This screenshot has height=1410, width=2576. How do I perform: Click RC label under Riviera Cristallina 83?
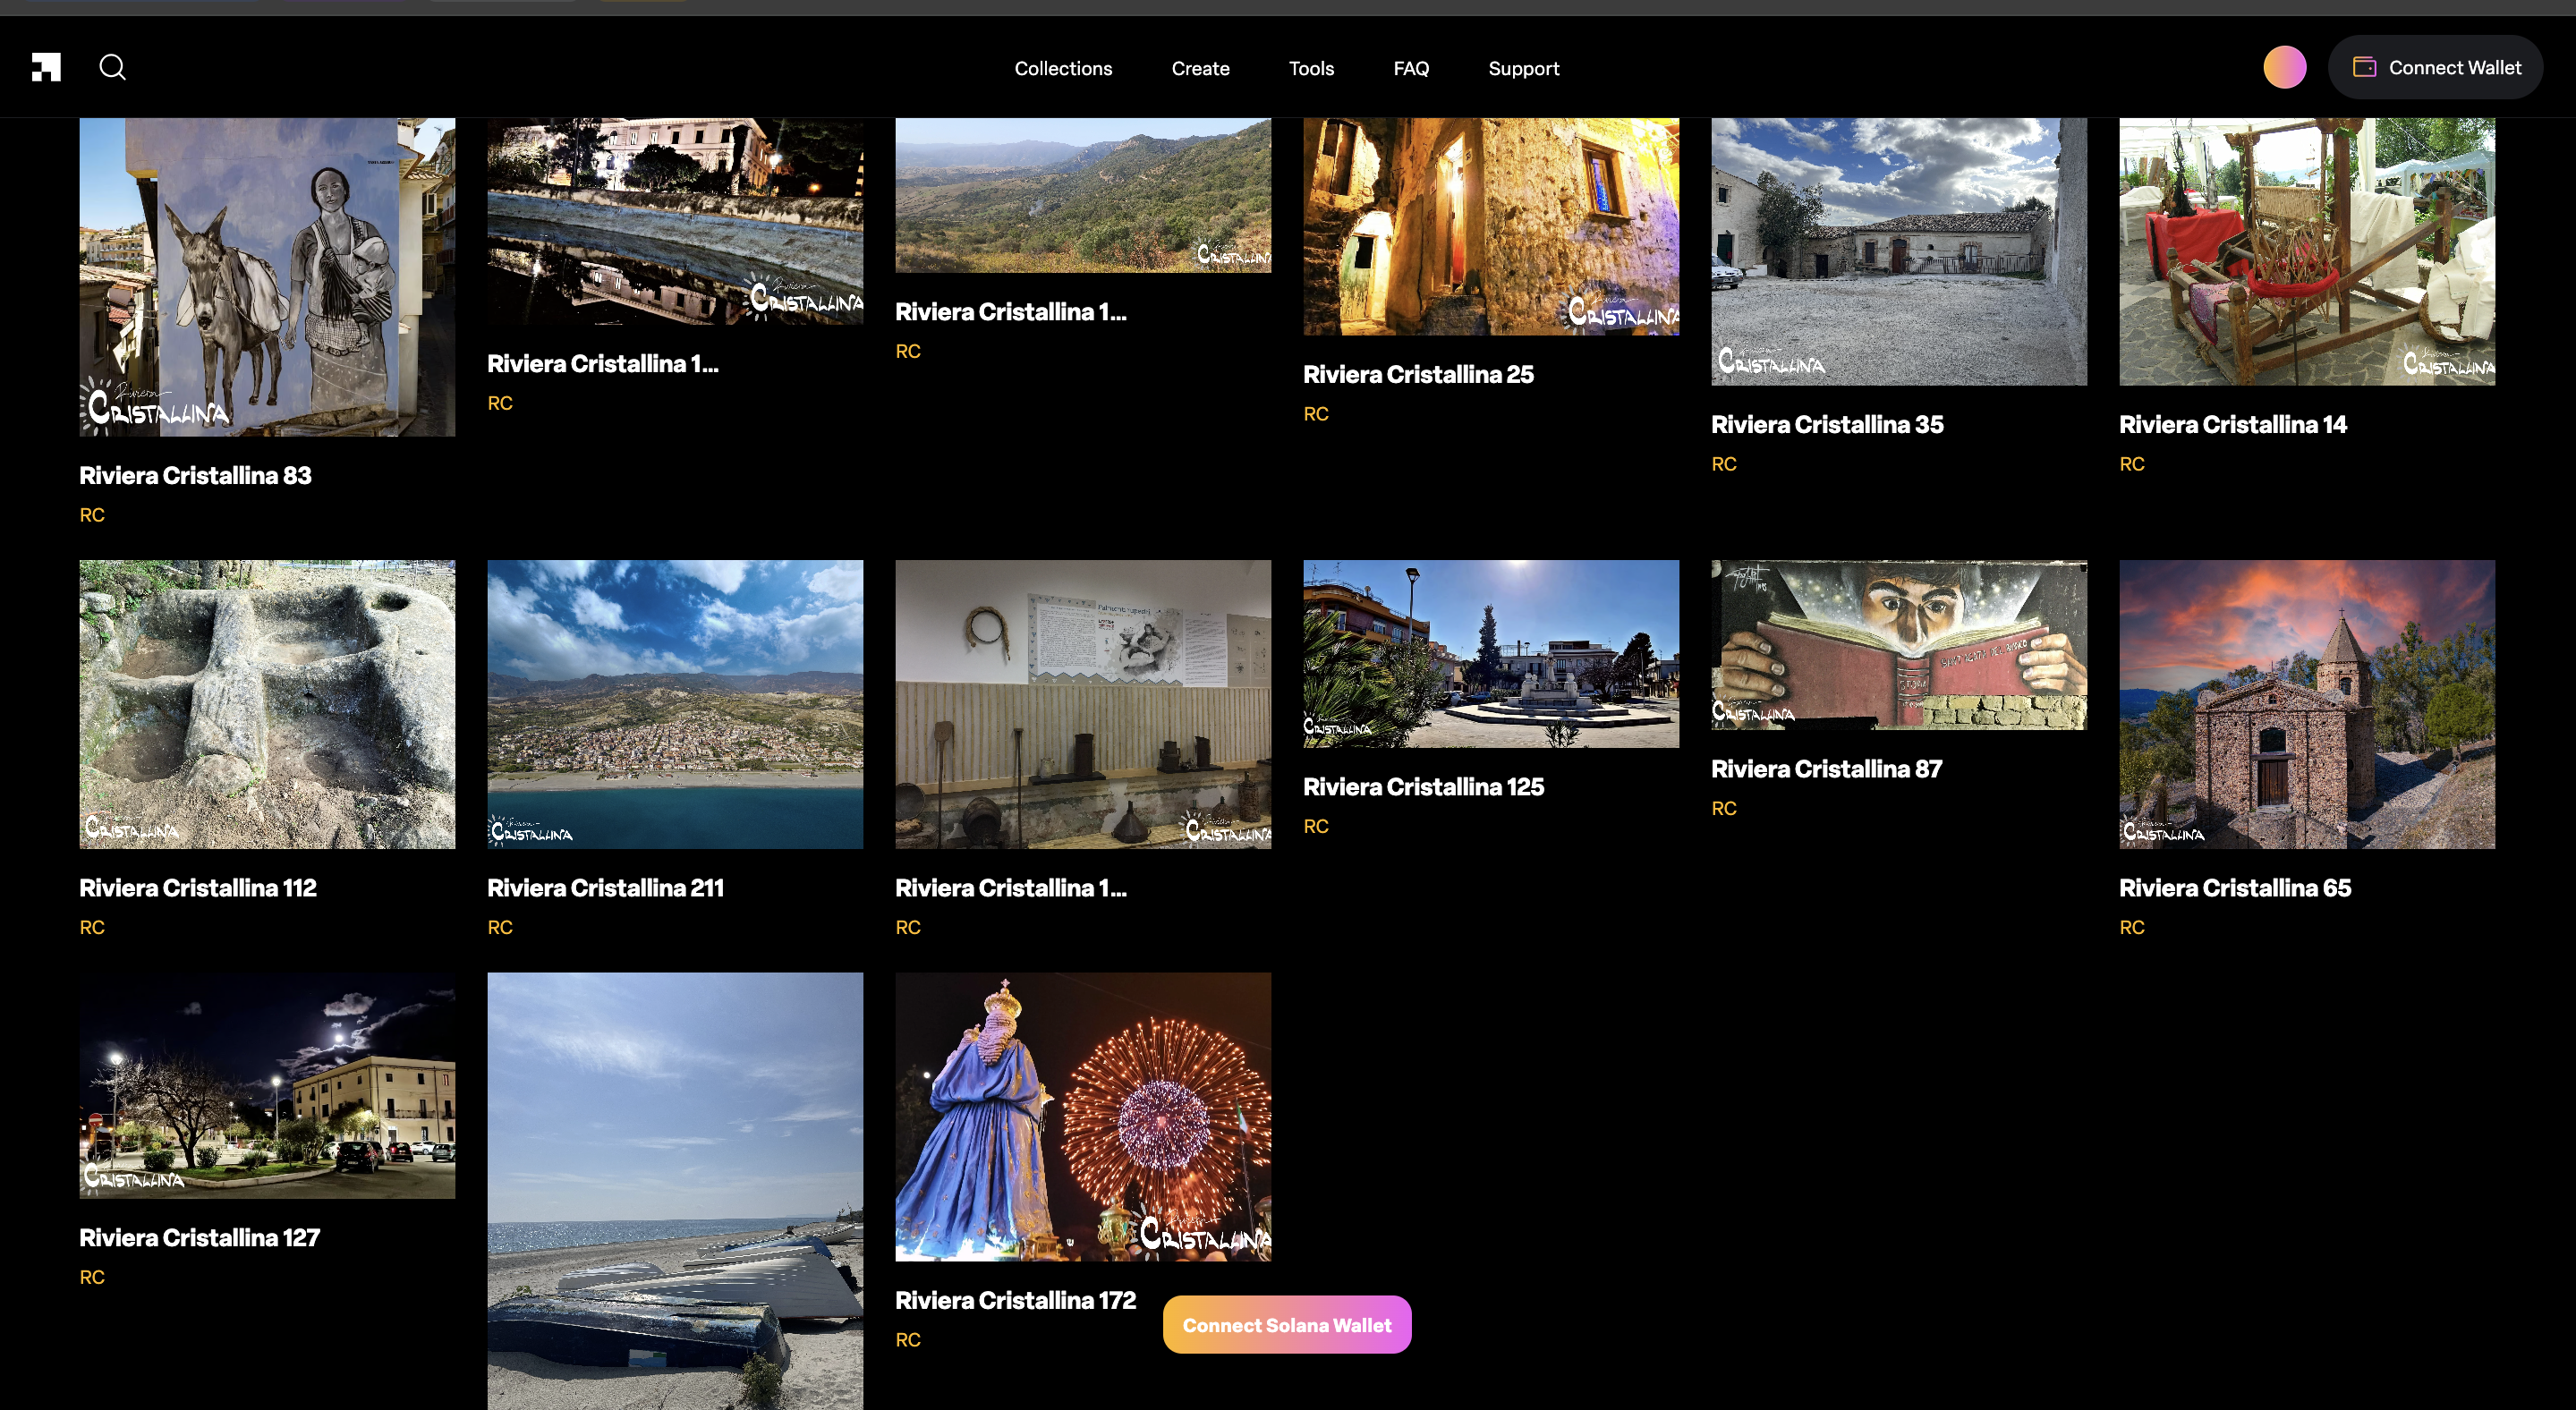coord(92,515)
